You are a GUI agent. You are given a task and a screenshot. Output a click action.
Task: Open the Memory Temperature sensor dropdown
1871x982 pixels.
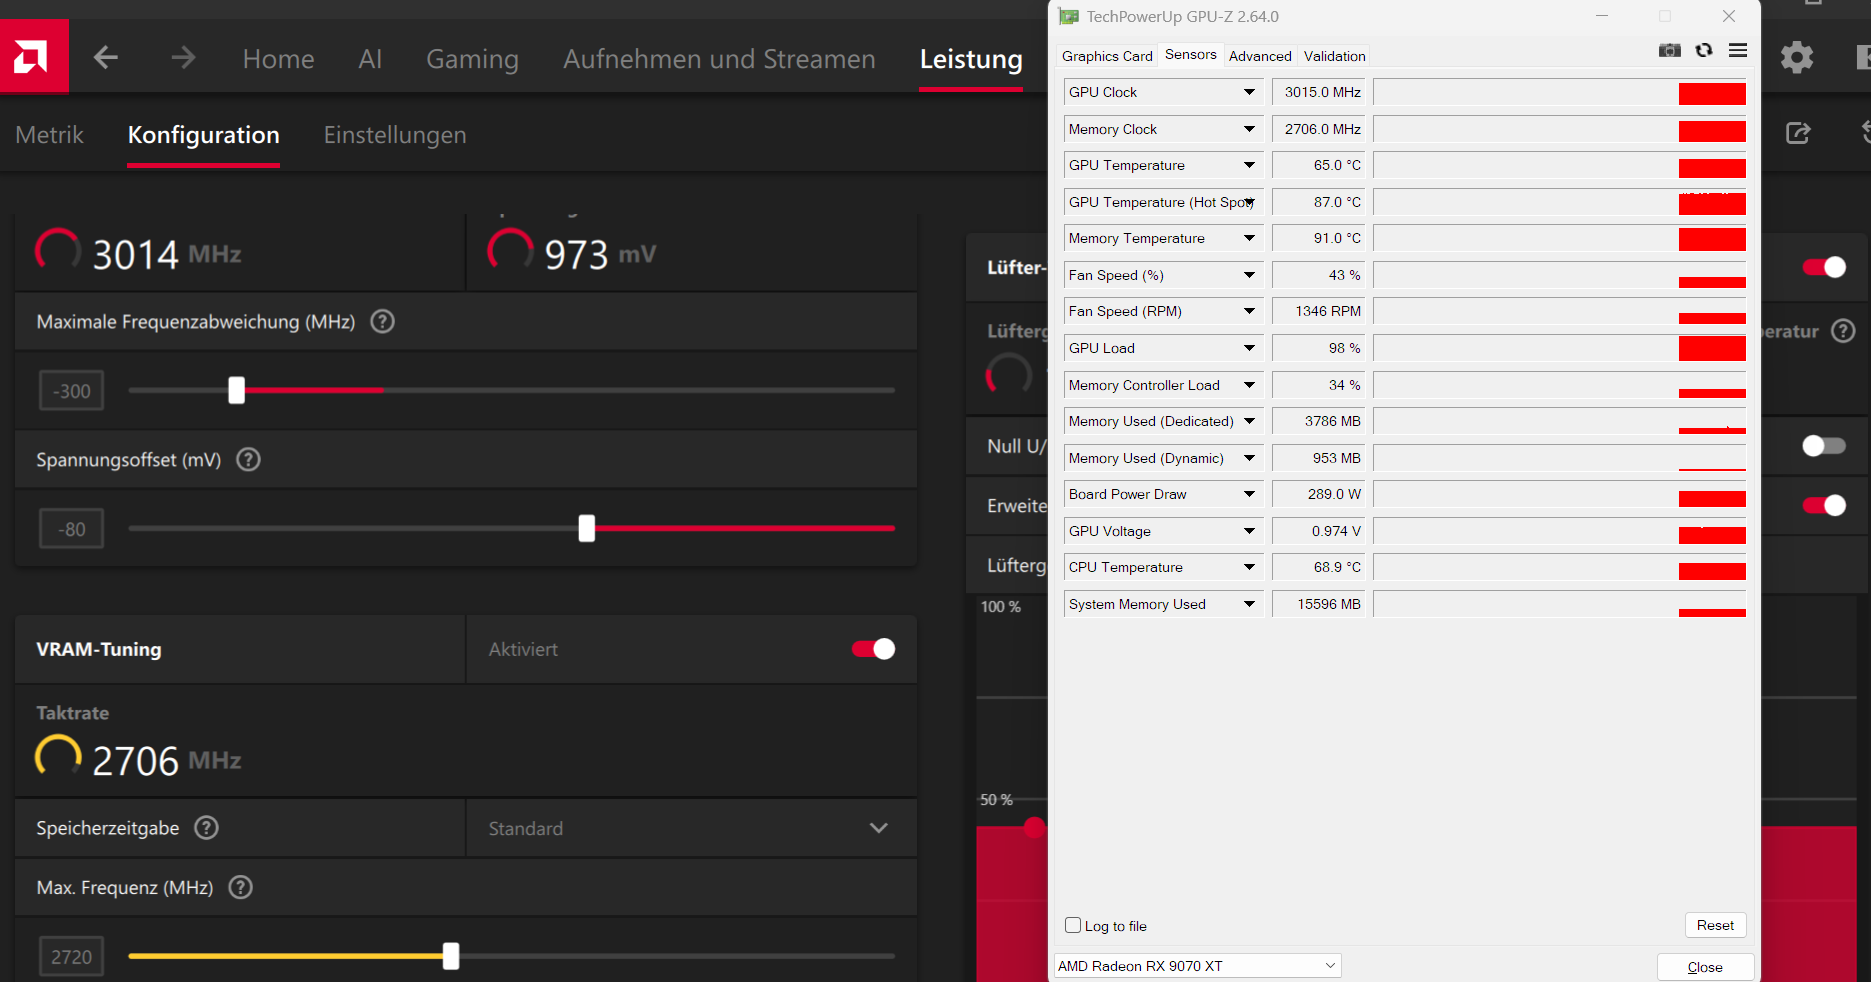(x=1249, y=238)
